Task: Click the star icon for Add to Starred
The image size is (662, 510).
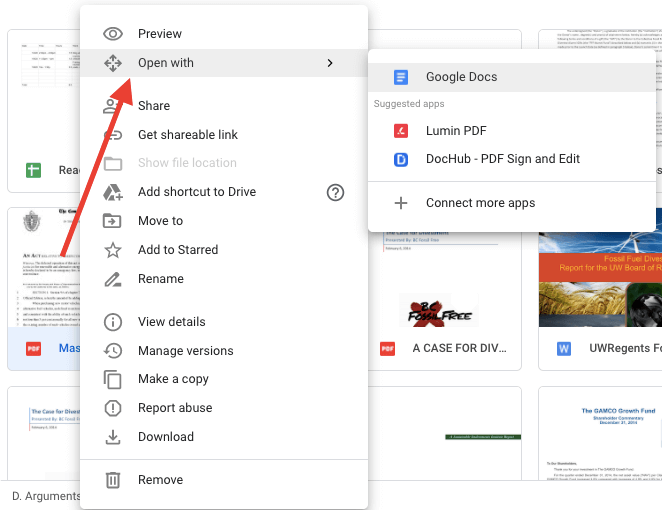Action: pyautogui.click(x=114, y=250)
